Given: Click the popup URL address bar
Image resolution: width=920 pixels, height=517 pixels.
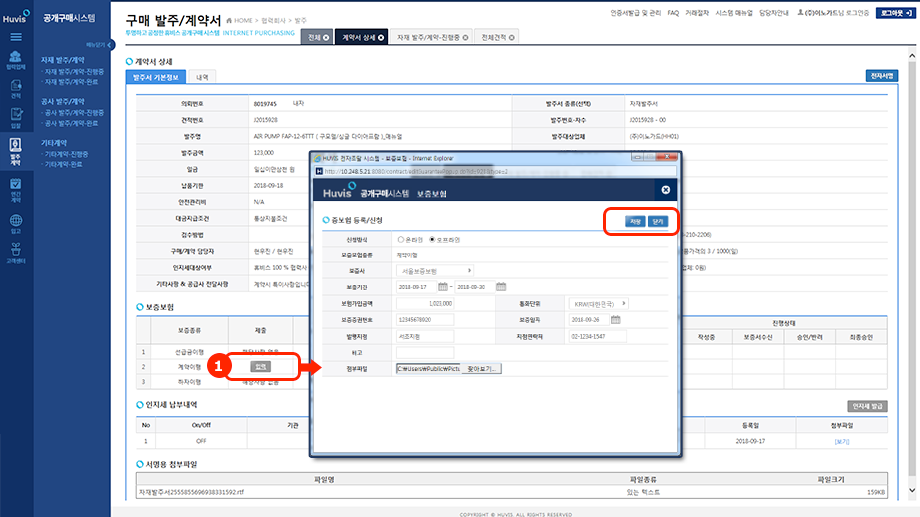Looking at the screenshot, I should coord(496,171).
